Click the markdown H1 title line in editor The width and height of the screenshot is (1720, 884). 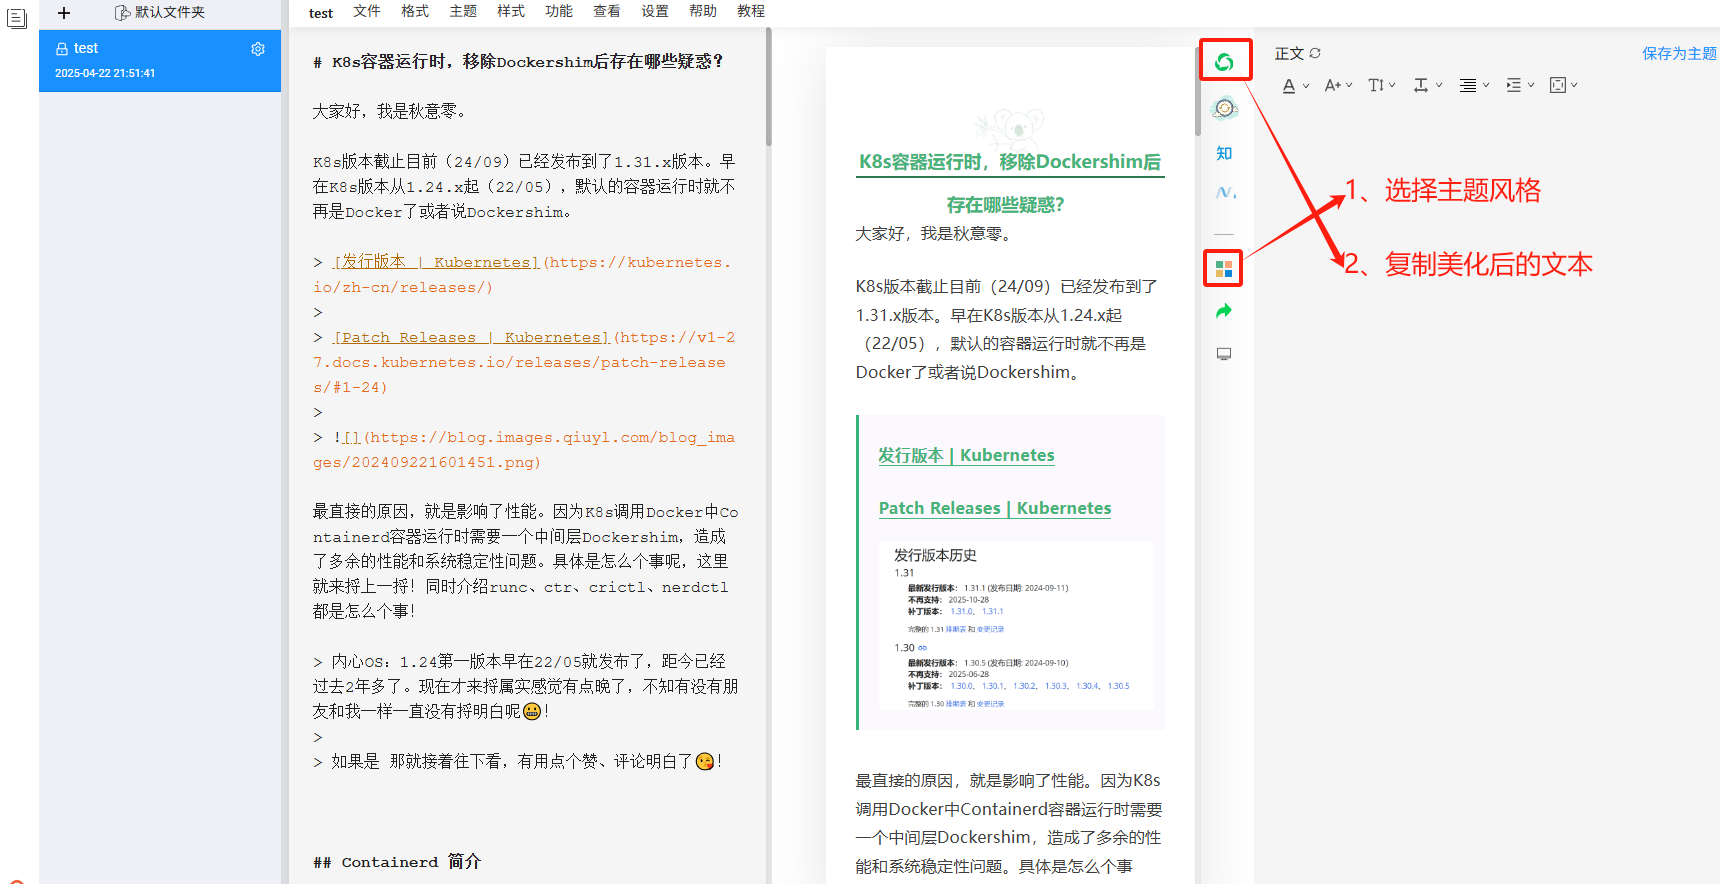pos(518,62)
